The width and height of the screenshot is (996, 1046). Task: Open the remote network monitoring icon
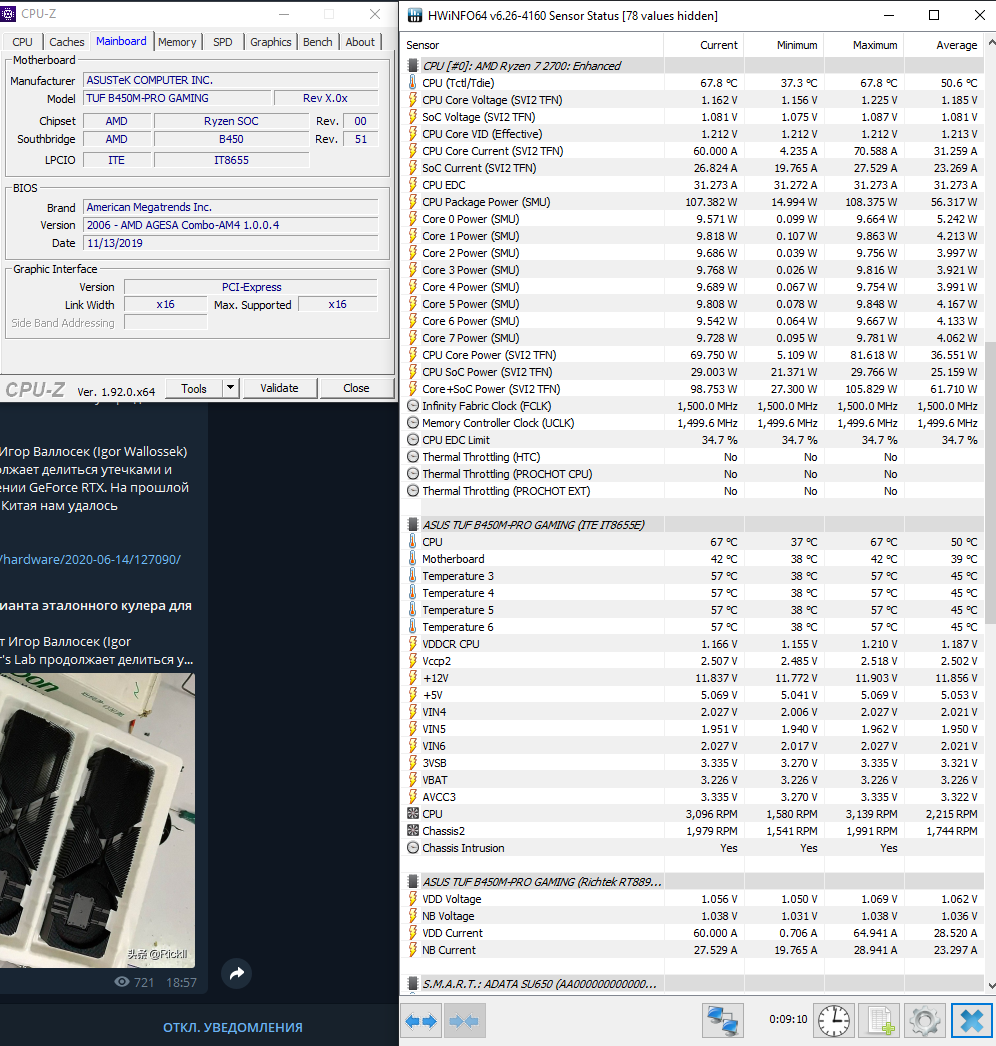click(722, 1021)
